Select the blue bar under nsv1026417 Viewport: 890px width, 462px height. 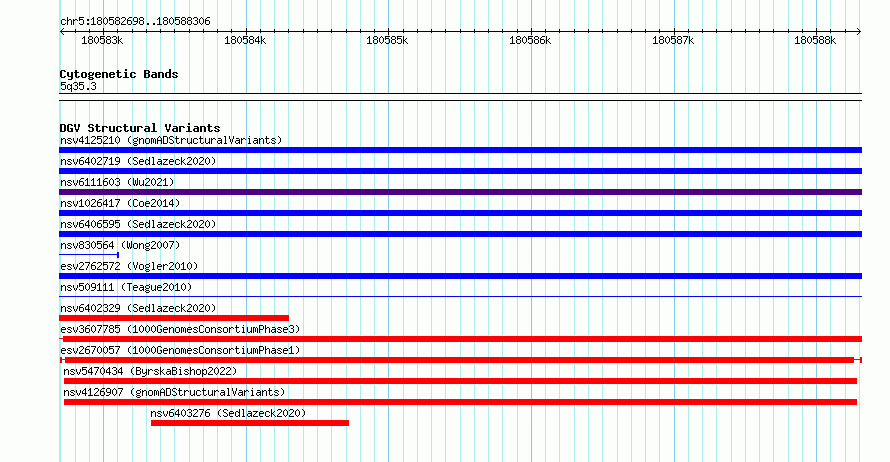coord(460,213)
